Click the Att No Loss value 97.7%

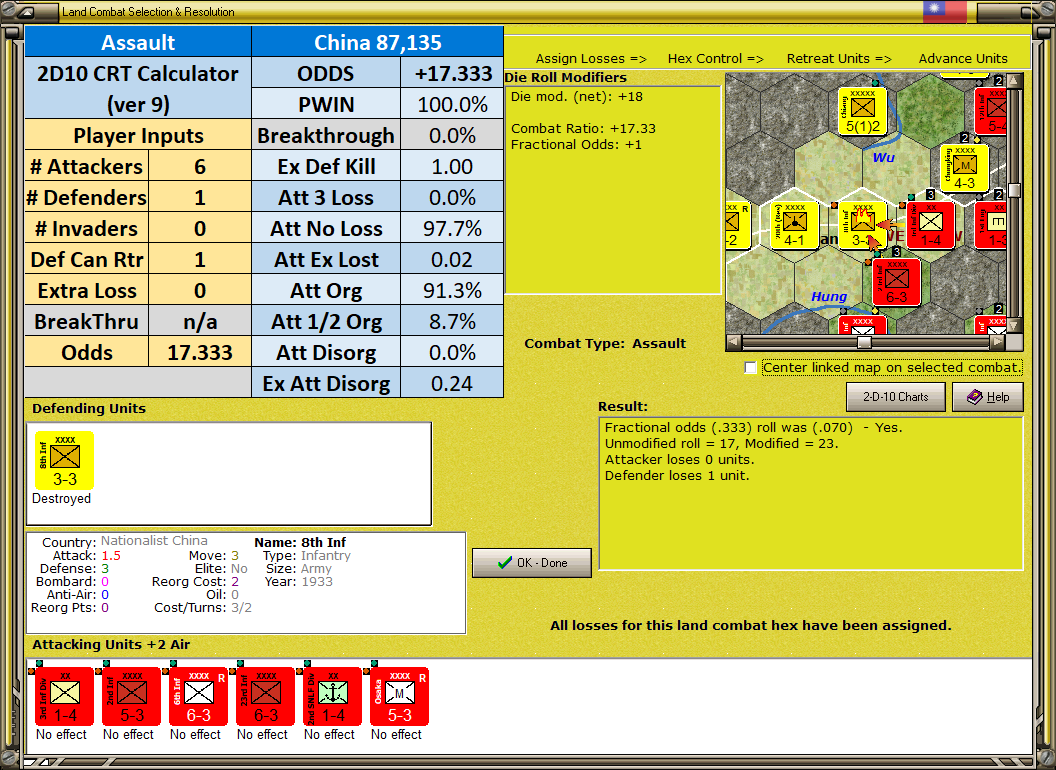click(x=452, y=228)
